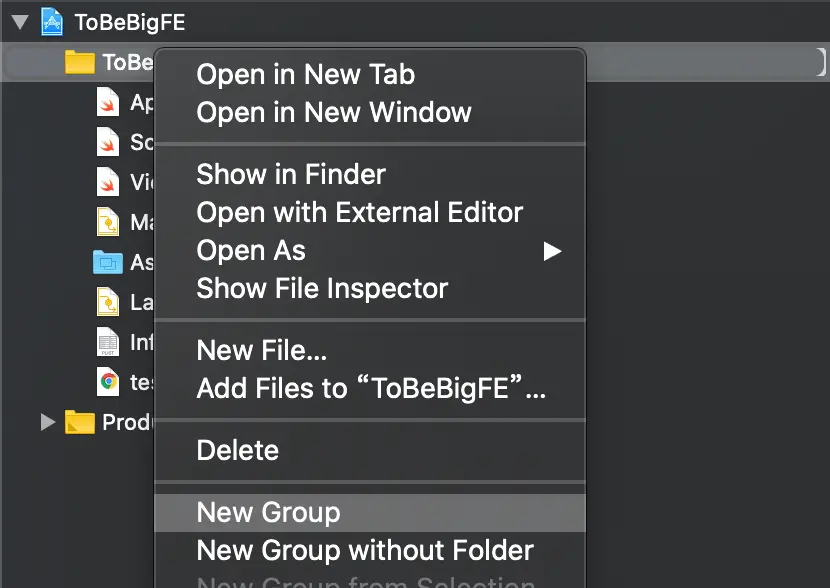Click the ToBeBigFE Xcode project icon
Viewport: 830px width, 588px height.
(x=52, y=21)
